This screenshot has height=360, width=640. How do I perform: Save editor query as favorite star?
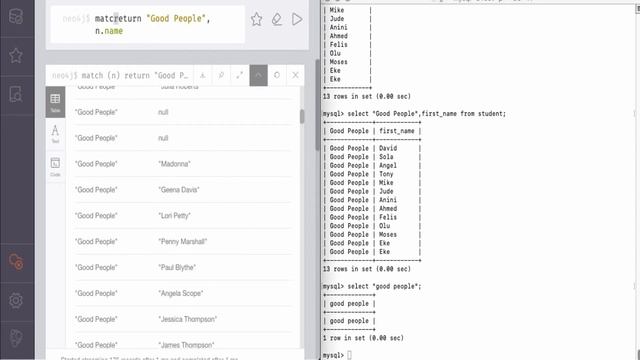256,19
